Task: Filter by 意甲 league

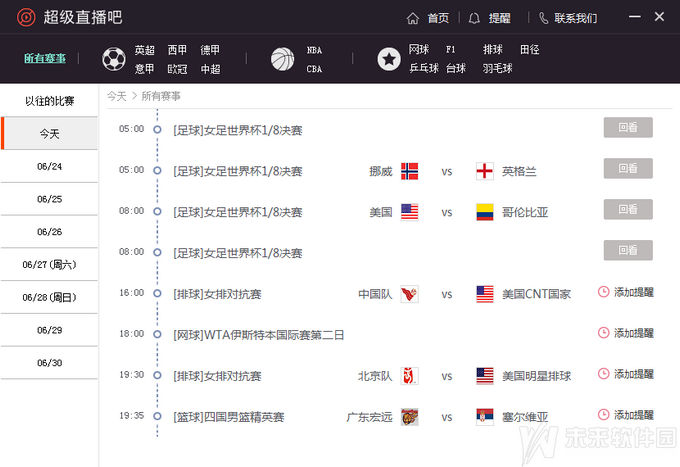Action: [144, 69]
